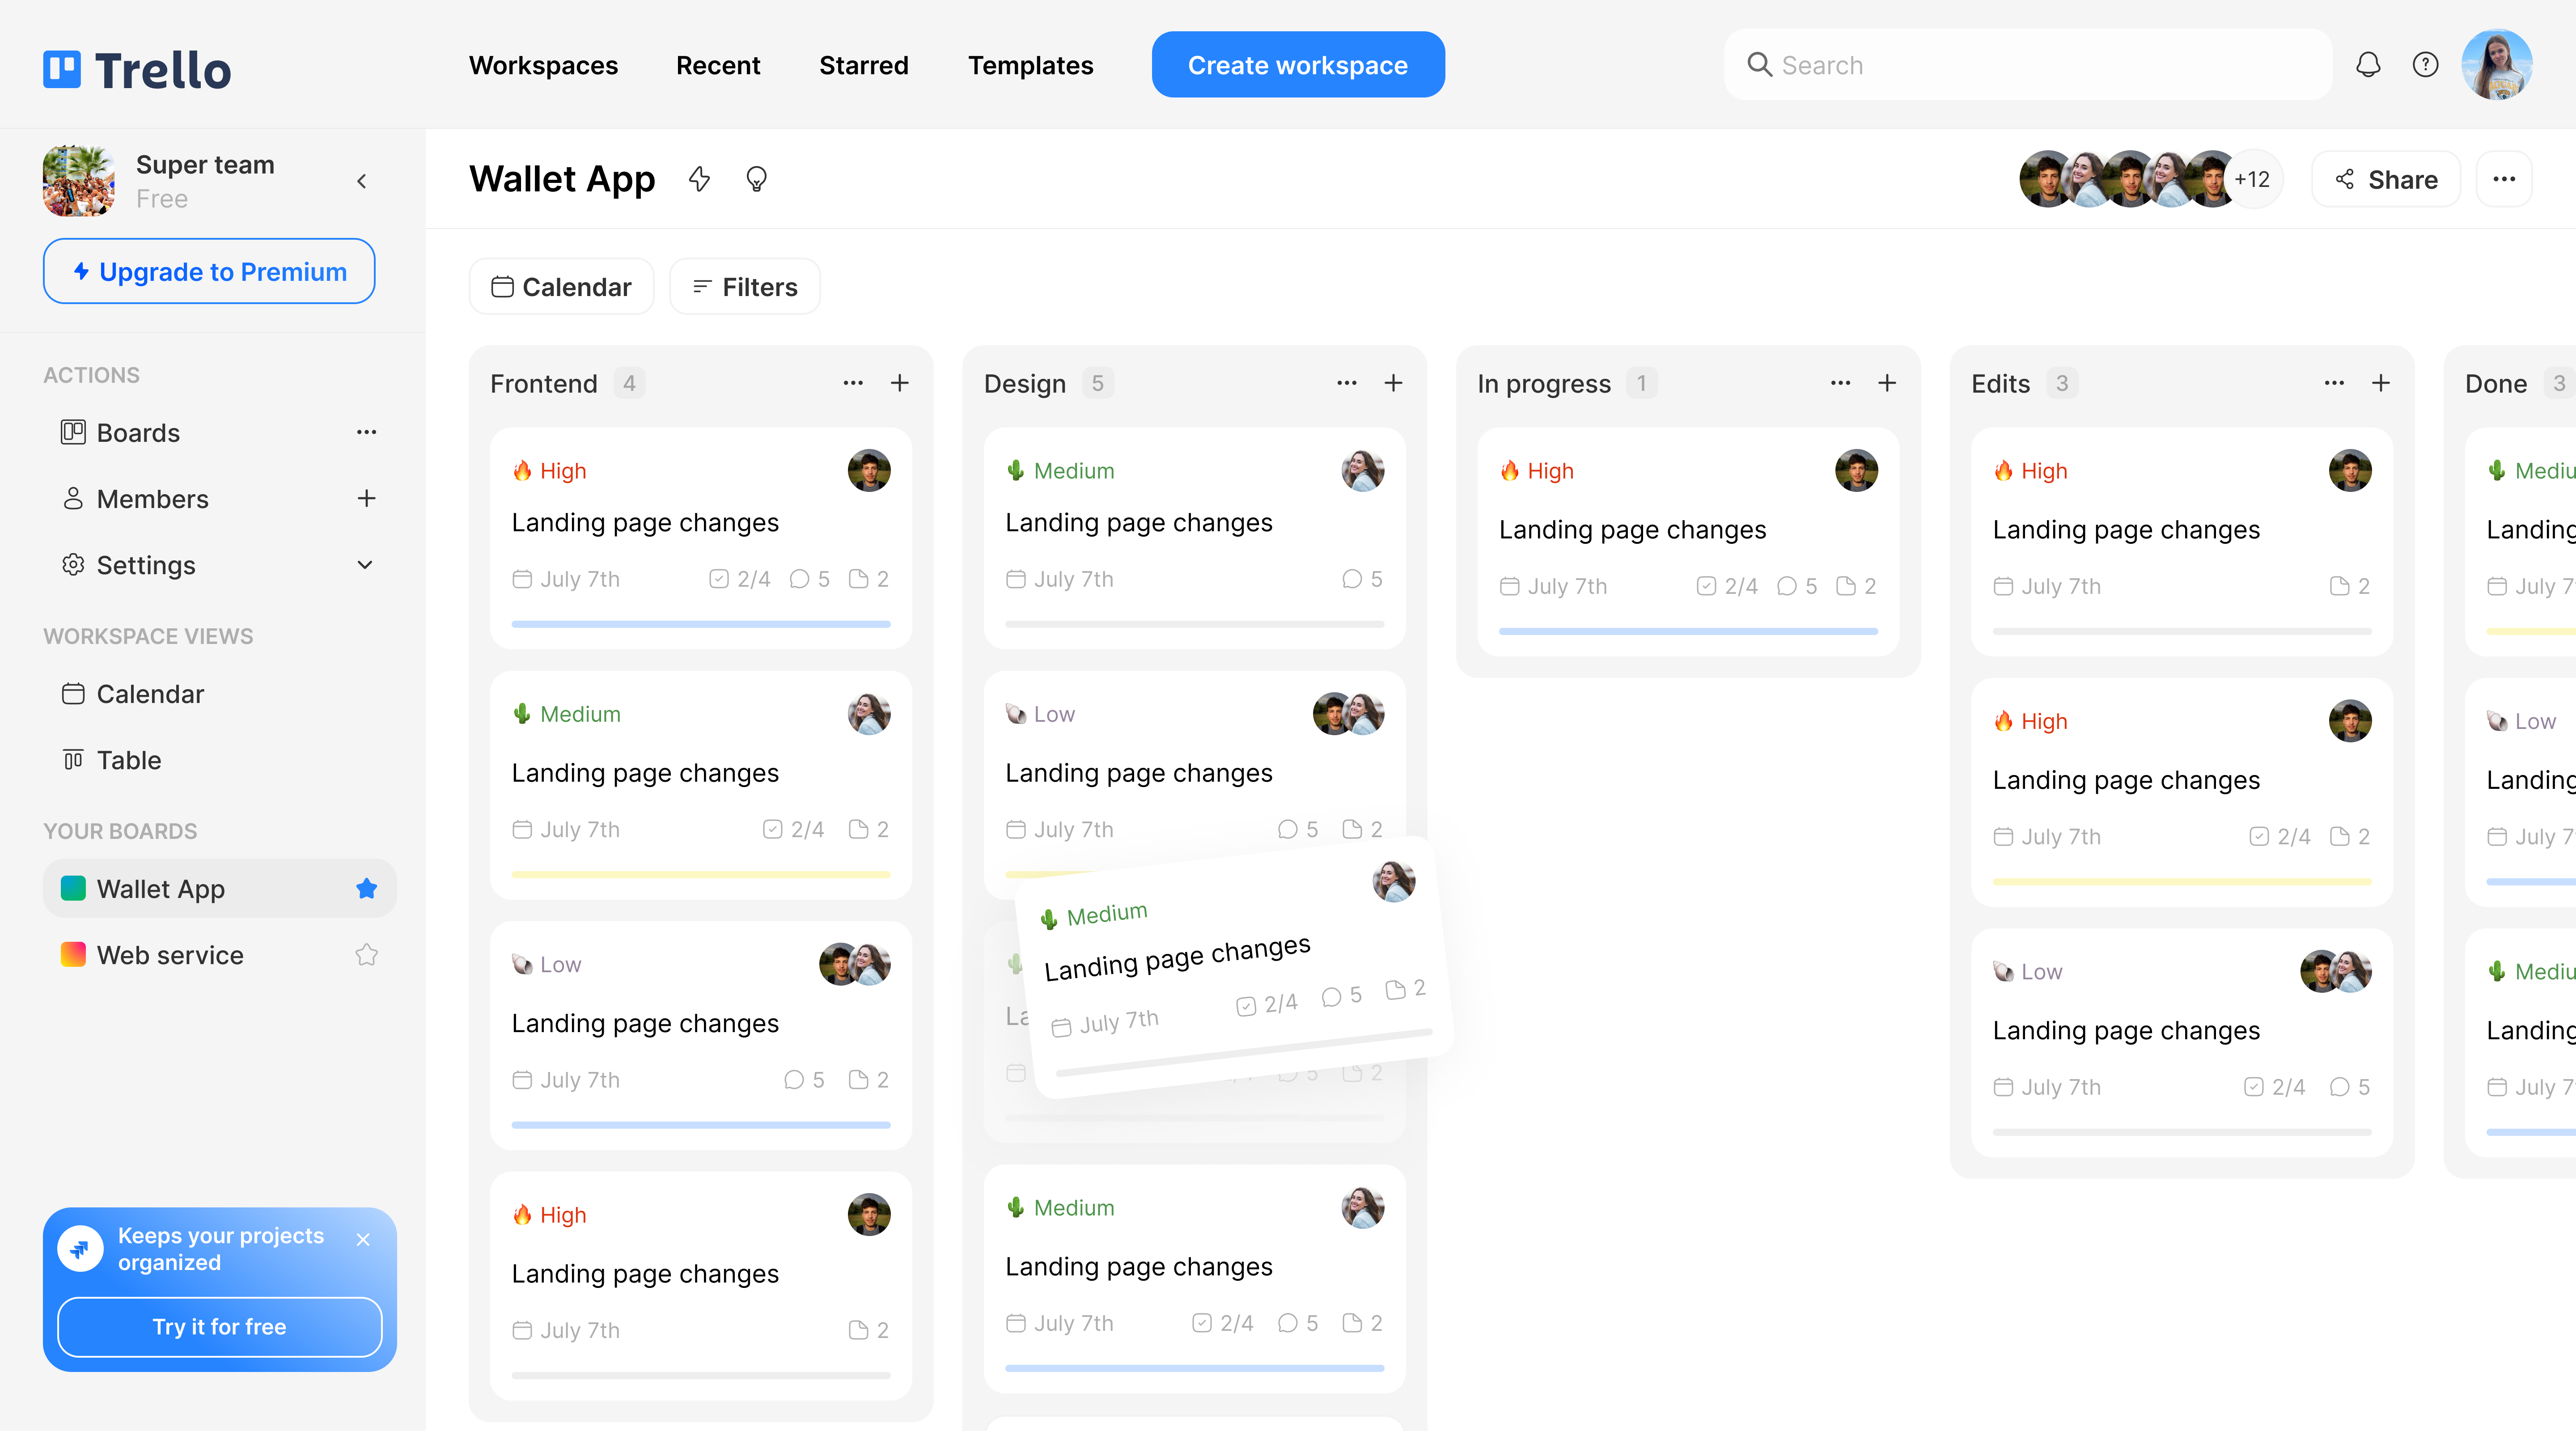2576x1431 pixels.
Task: Open notifications via the bell icon
Action: 2368,64
